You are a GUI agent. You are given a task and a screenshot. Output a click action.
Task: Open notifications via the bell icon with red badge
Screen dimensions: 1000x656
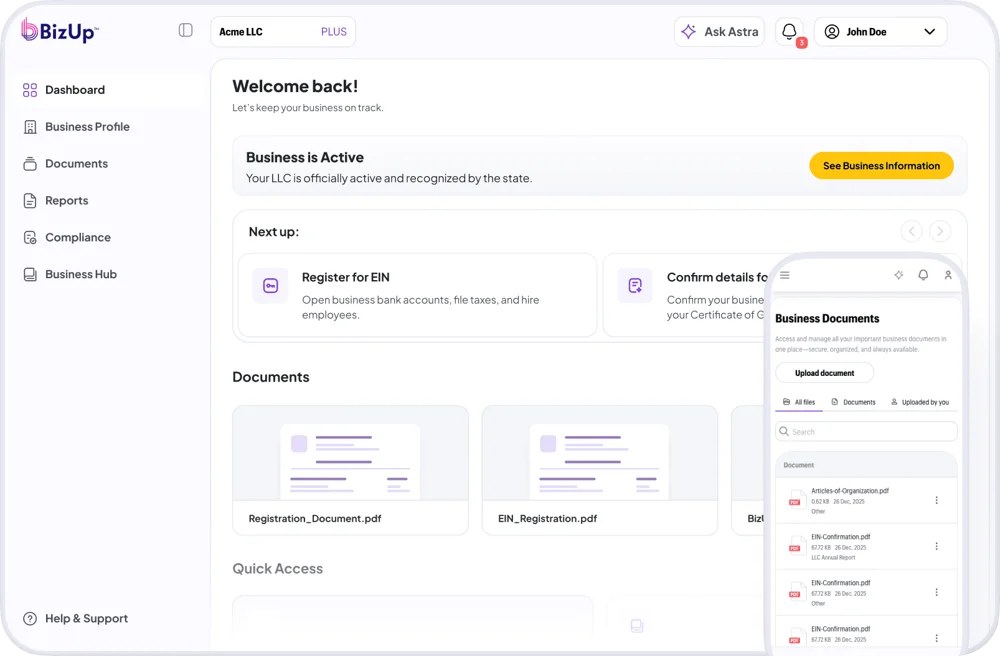(790, 32)
